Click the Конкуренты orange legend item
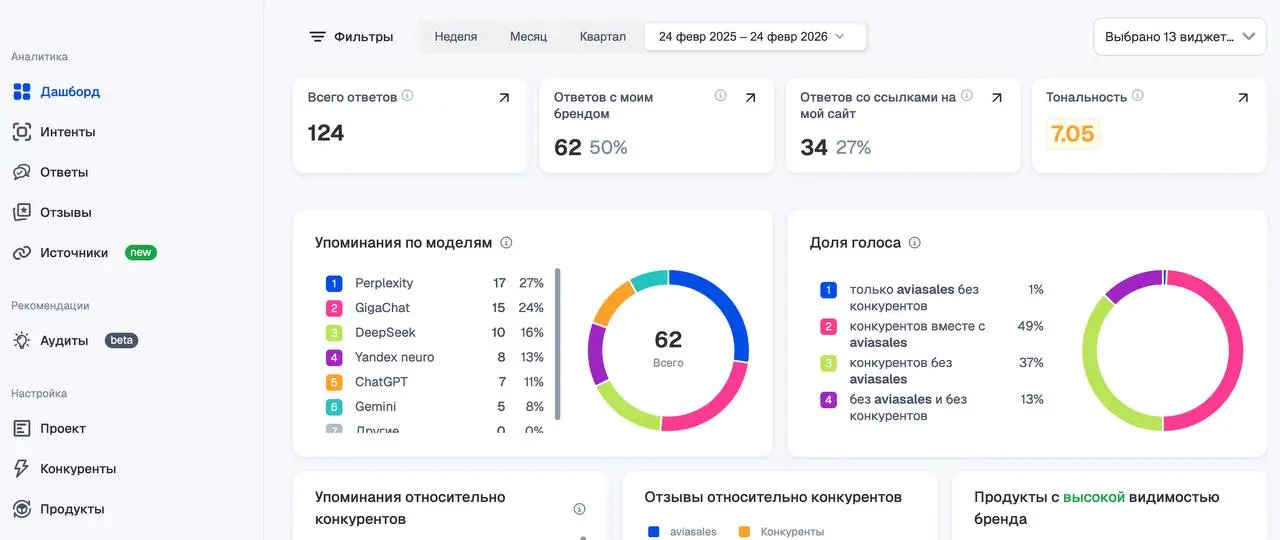 (781, 532)
